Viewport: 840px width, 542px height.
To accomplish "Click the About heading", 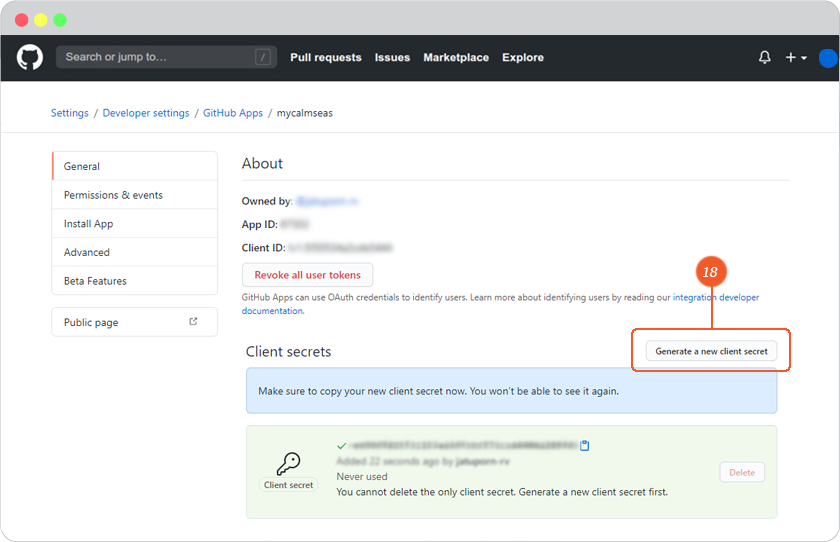I will [262, 163].
